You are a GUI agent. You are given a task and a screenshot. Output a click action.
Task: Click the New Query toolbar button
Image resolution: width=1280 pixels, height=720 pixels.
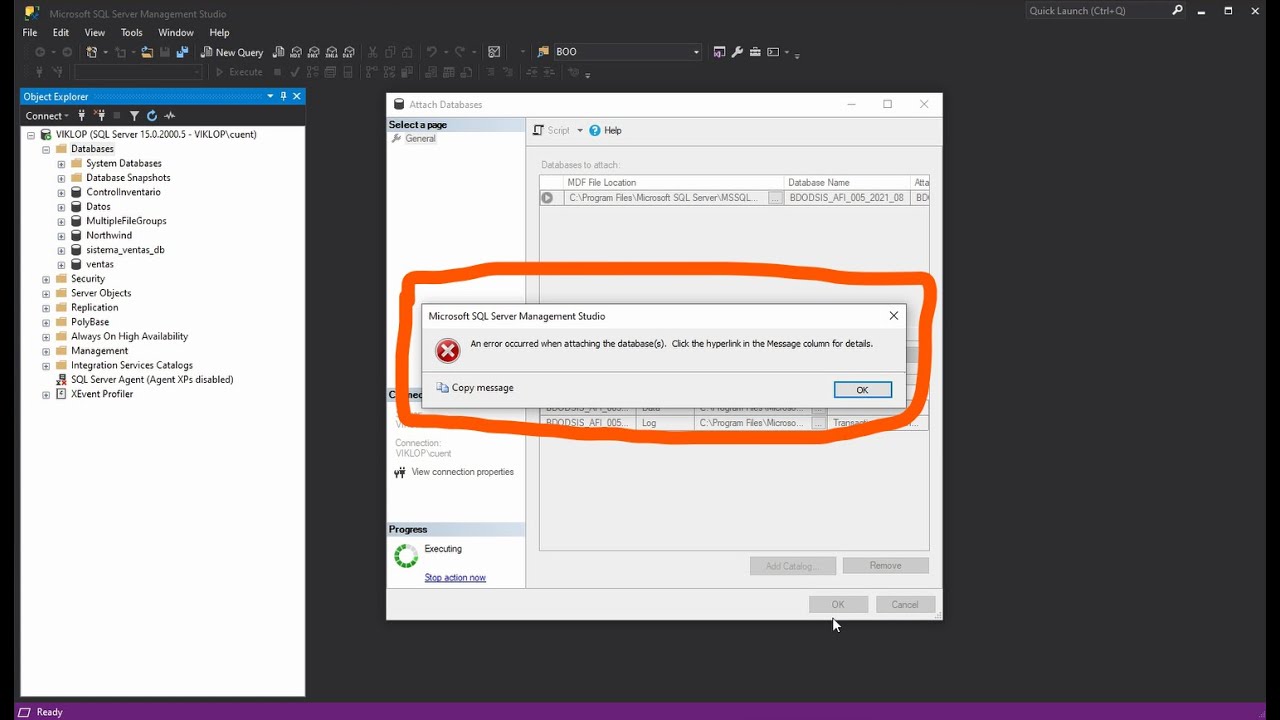tap(232, 52)
